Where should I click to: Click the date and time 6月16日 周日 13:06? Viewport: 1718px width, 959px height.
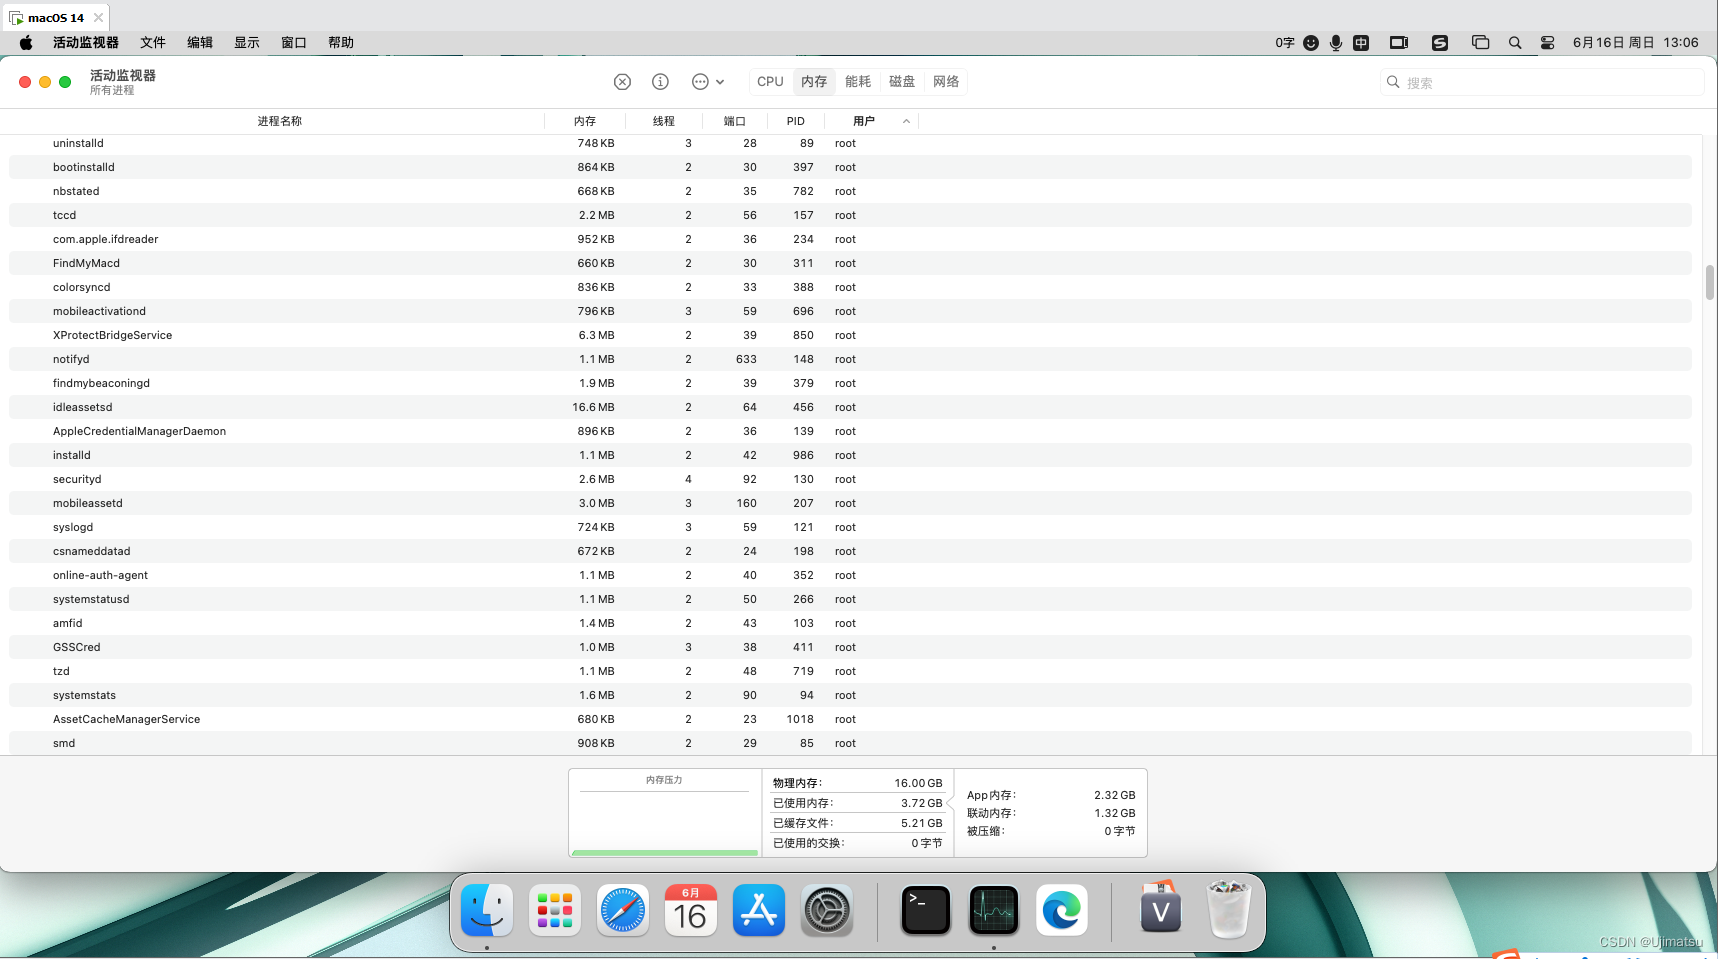click(x=1635, y=43)
